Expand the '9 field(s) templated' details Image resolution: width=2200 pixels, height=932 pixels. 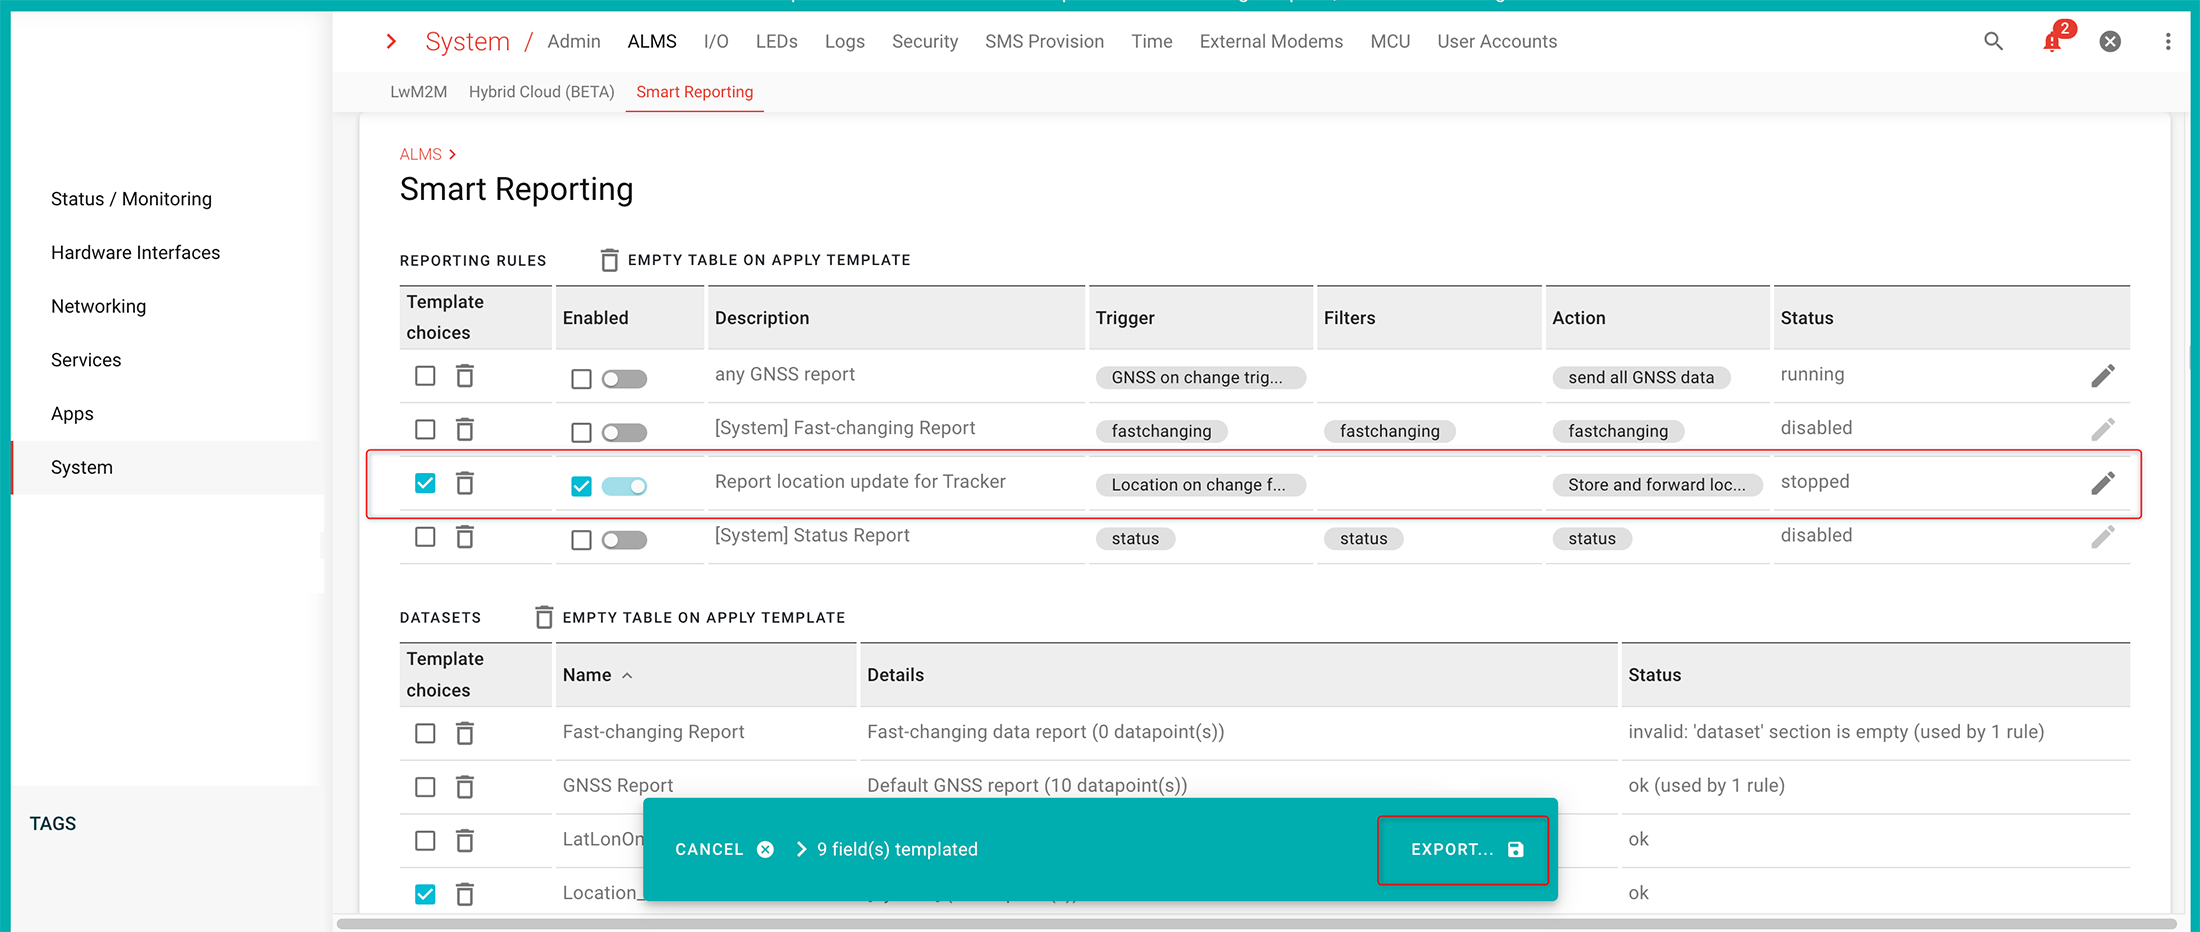click(x=801, y=849)
